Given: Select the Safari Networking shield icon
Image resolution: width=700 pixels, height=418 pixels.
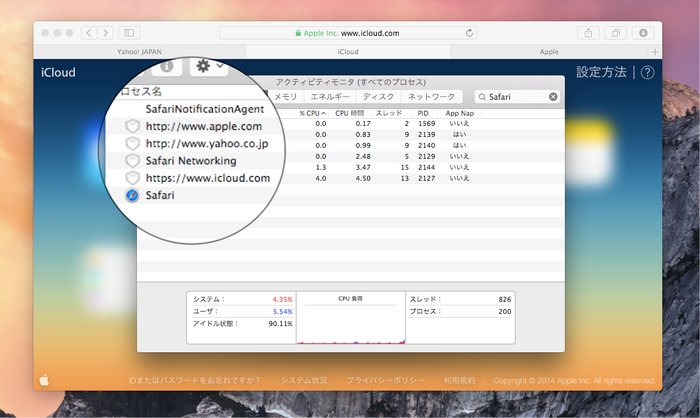Looking at the screenshot, I should coord(132,161).
